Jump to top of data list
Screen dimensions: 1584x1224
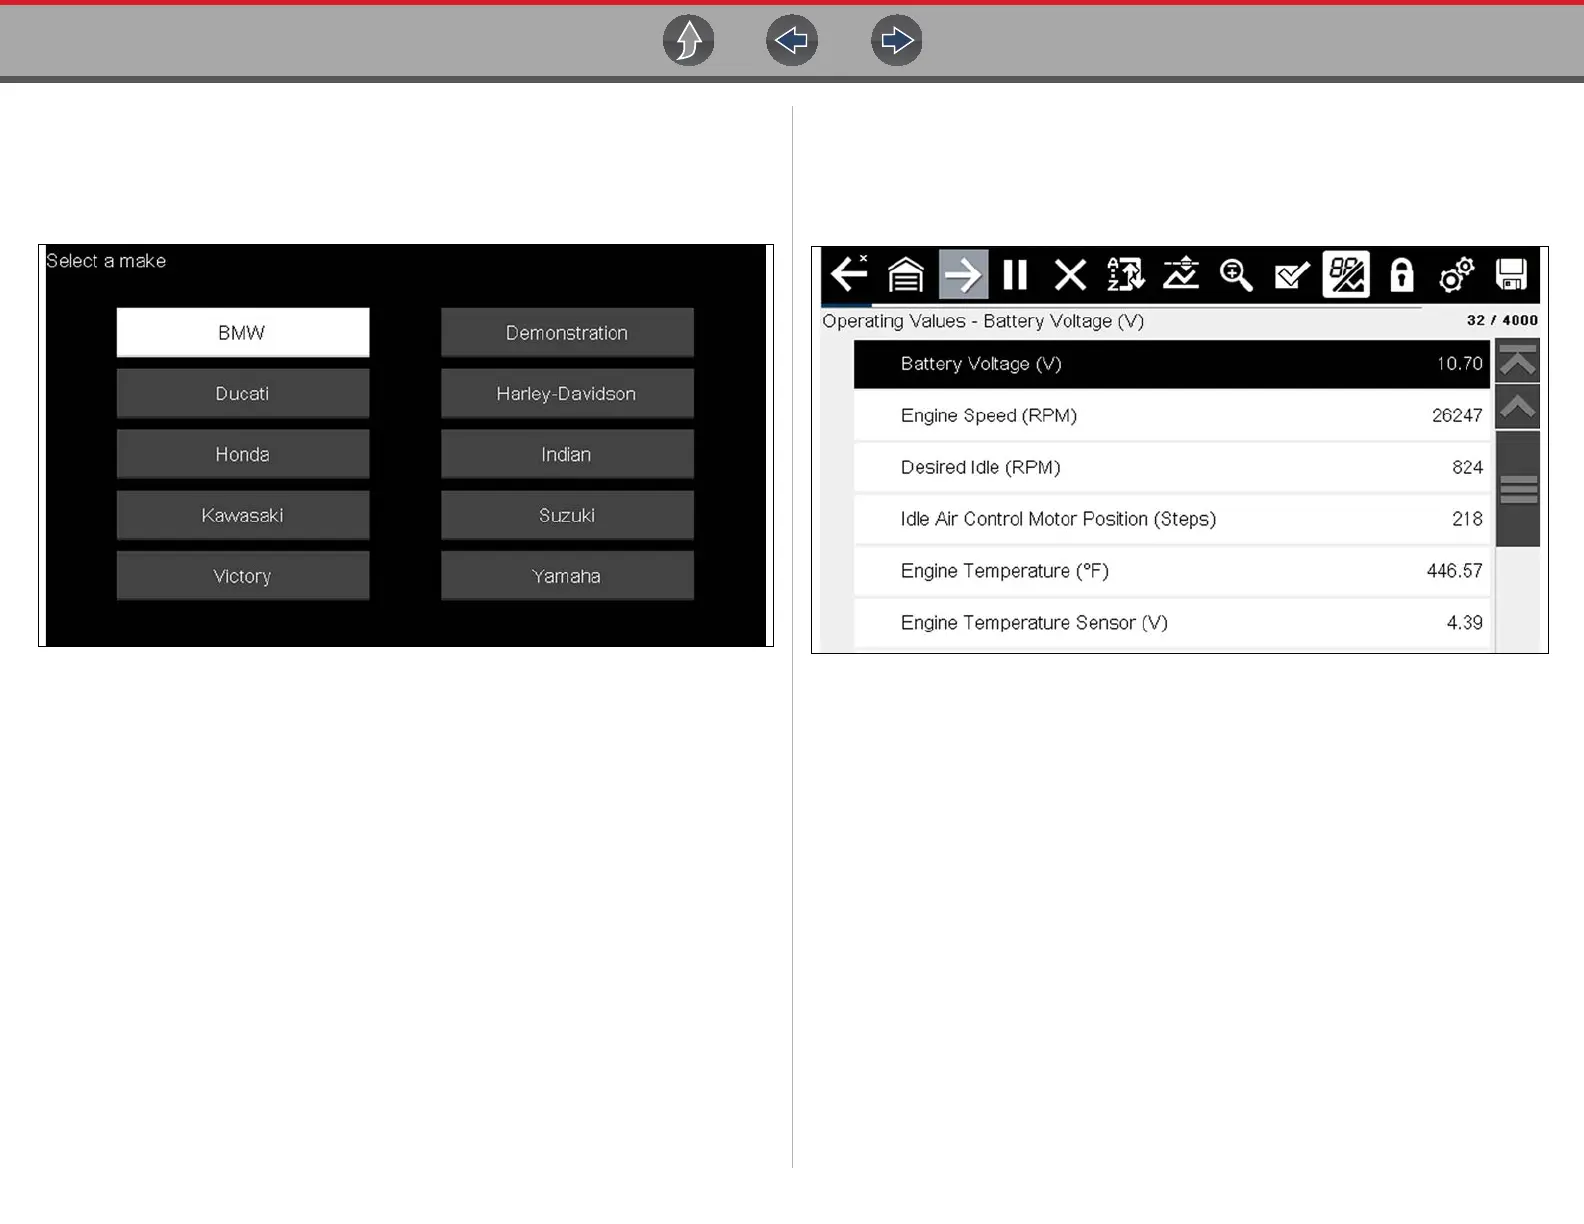click(x=1517, y=361)
